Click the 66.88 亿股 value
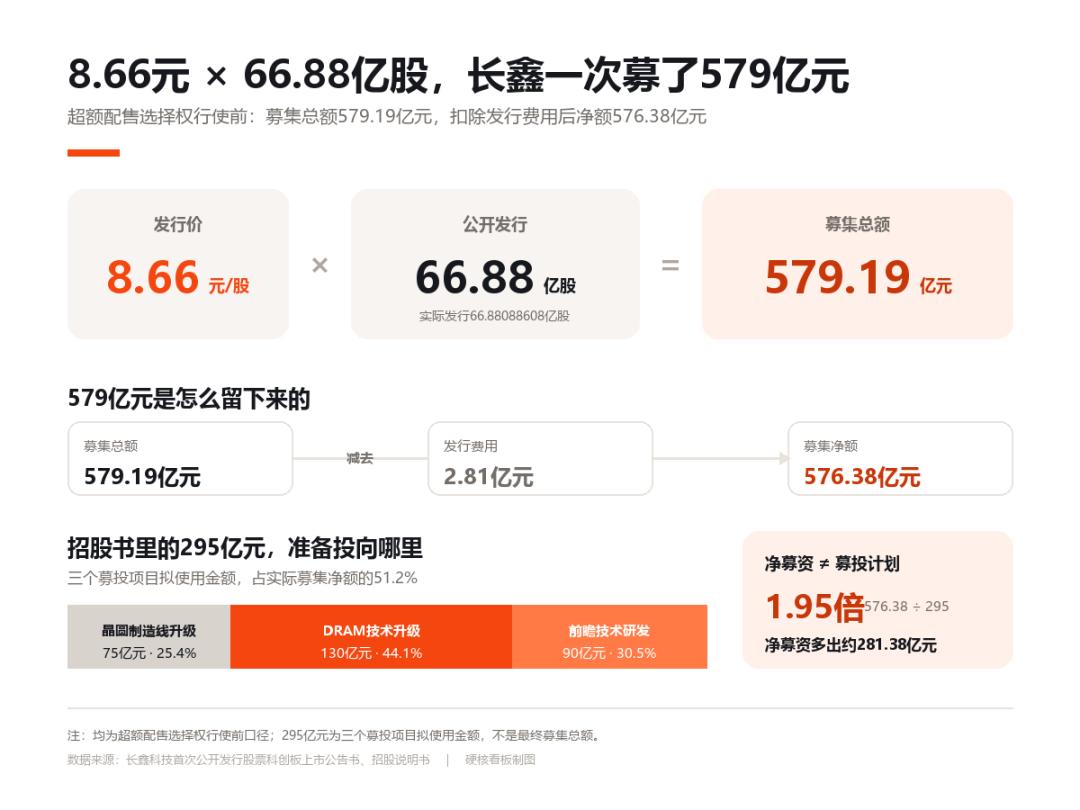The height and width of the screenshot is (810, 1080). (495, 278)
